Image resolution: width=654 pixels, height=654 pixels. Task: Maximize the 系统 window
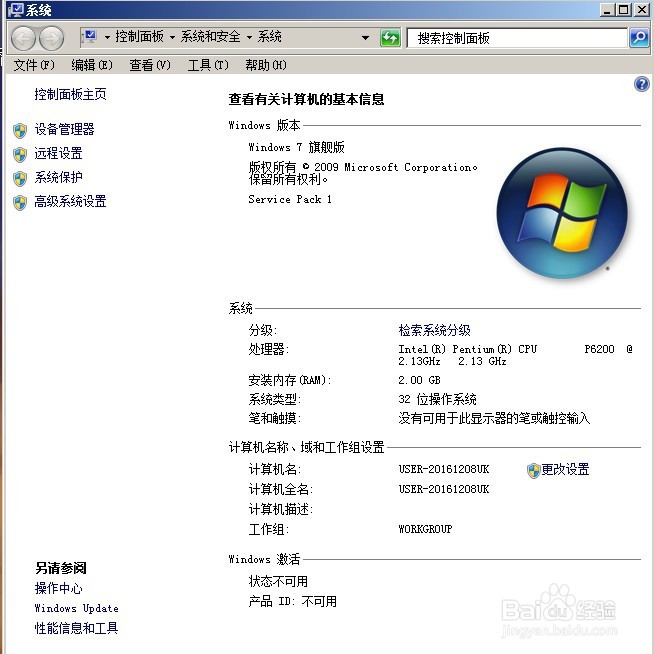(624, 10)
